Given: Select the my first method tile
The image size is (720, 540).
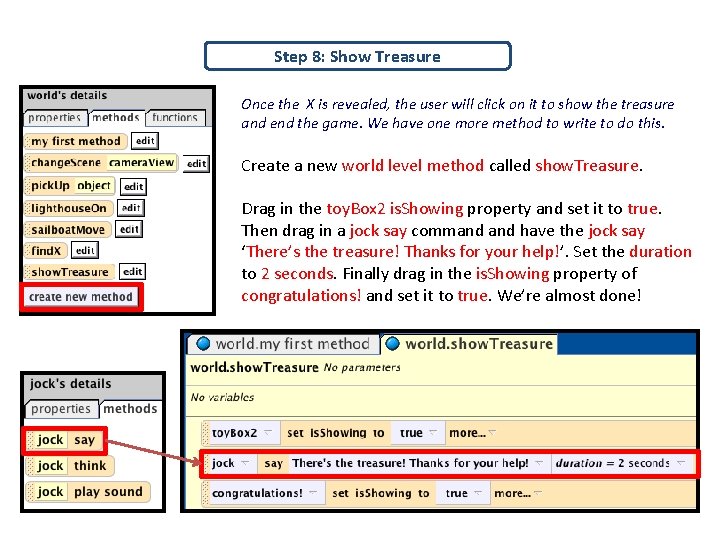Looking at the screenshot, I should click(x=76, y=141).
